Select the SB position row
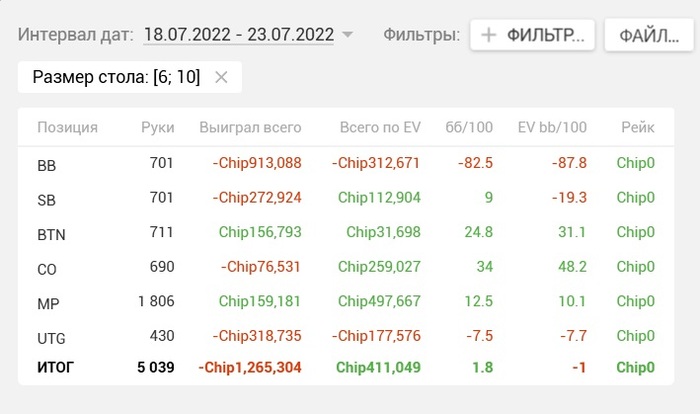Viewport: 700px width, 414px height. (x=346, y=198)
